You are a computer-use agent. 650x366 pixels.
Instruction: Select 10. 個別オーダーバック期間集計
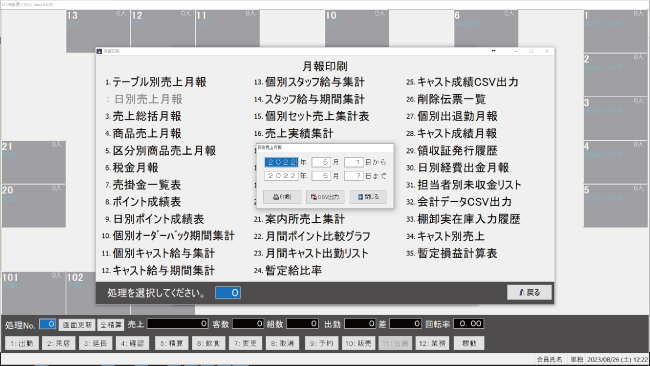pos(168,236)
